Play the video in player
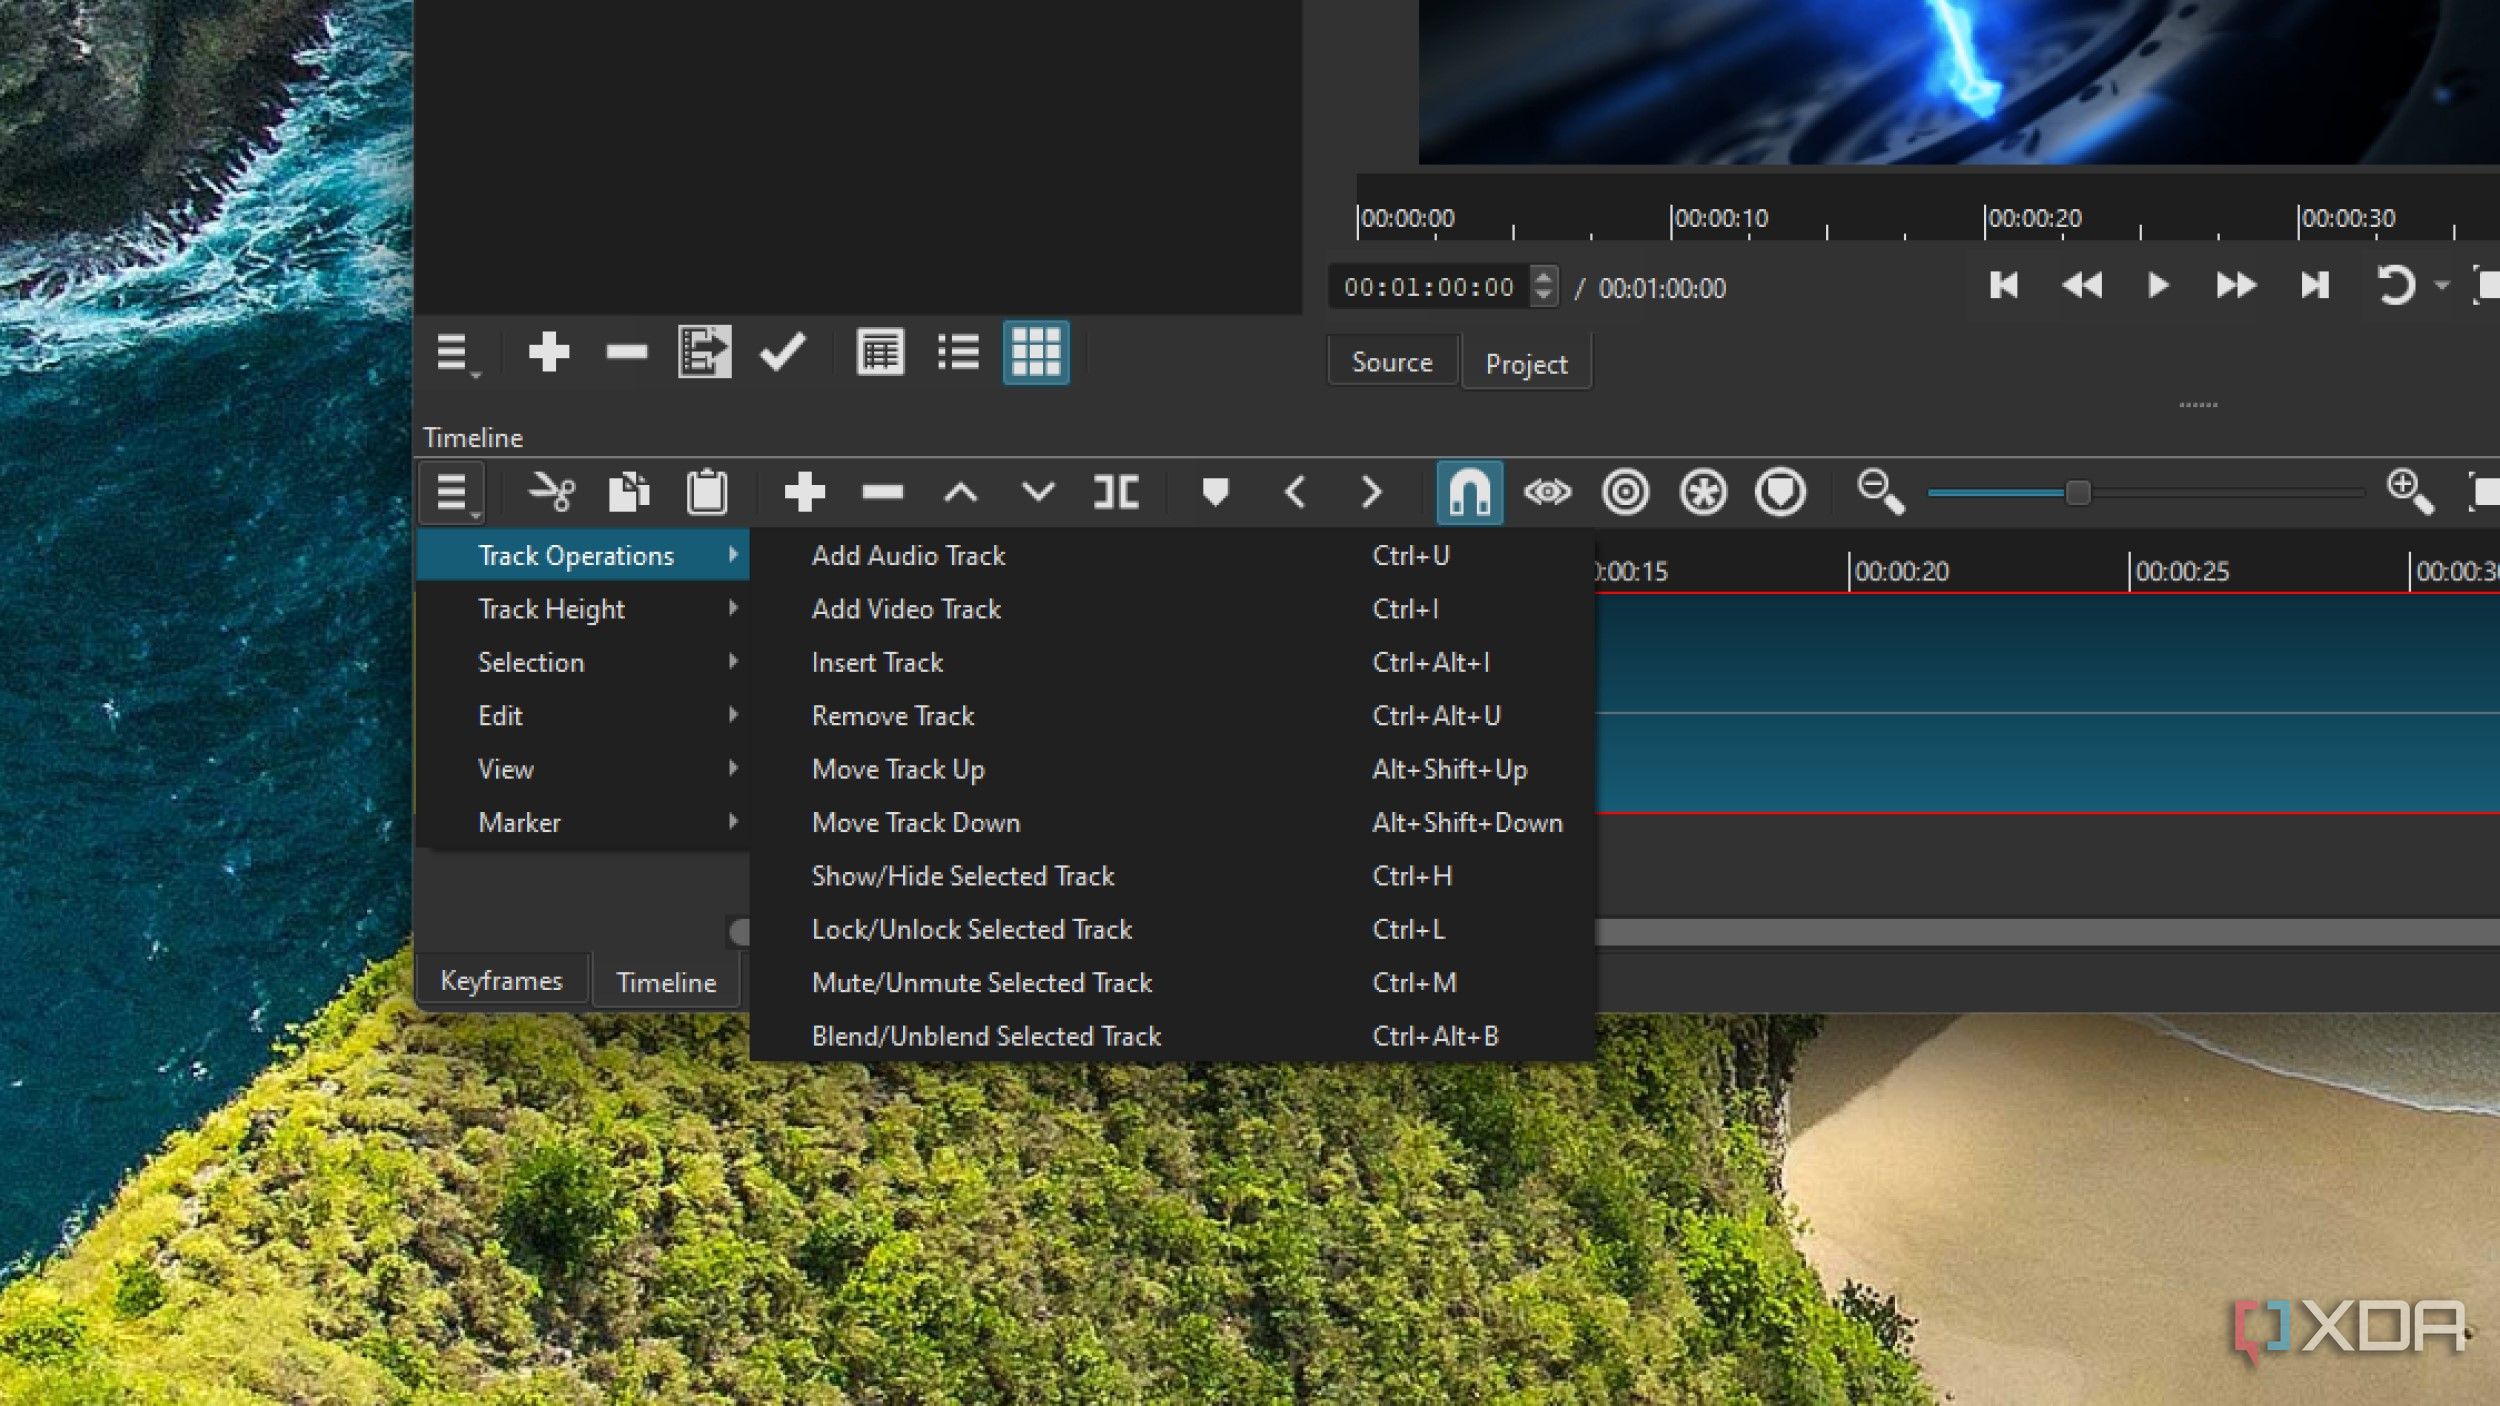 point(2158,286)
